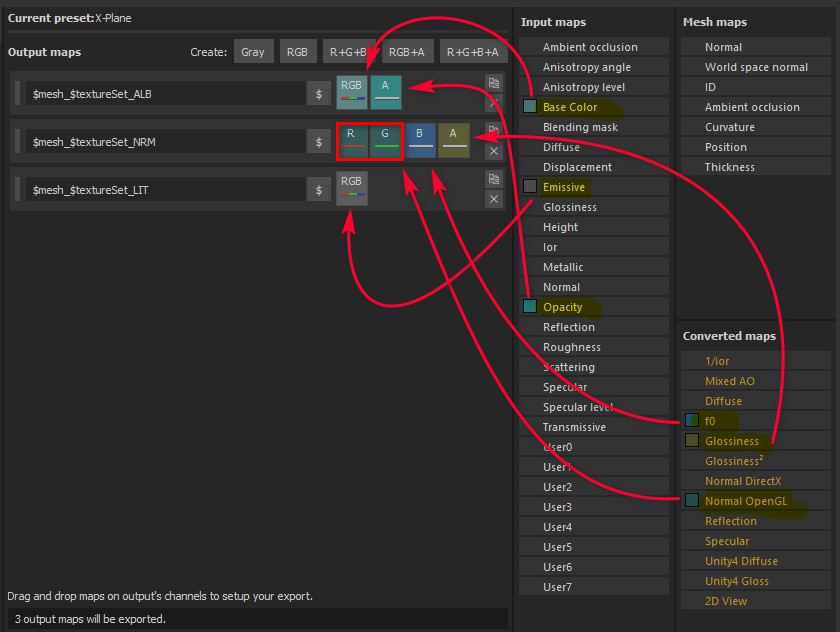Edit the $mesh_$textureSet_LIT name field
Screen dimensions: 840x632
point(166,190)
